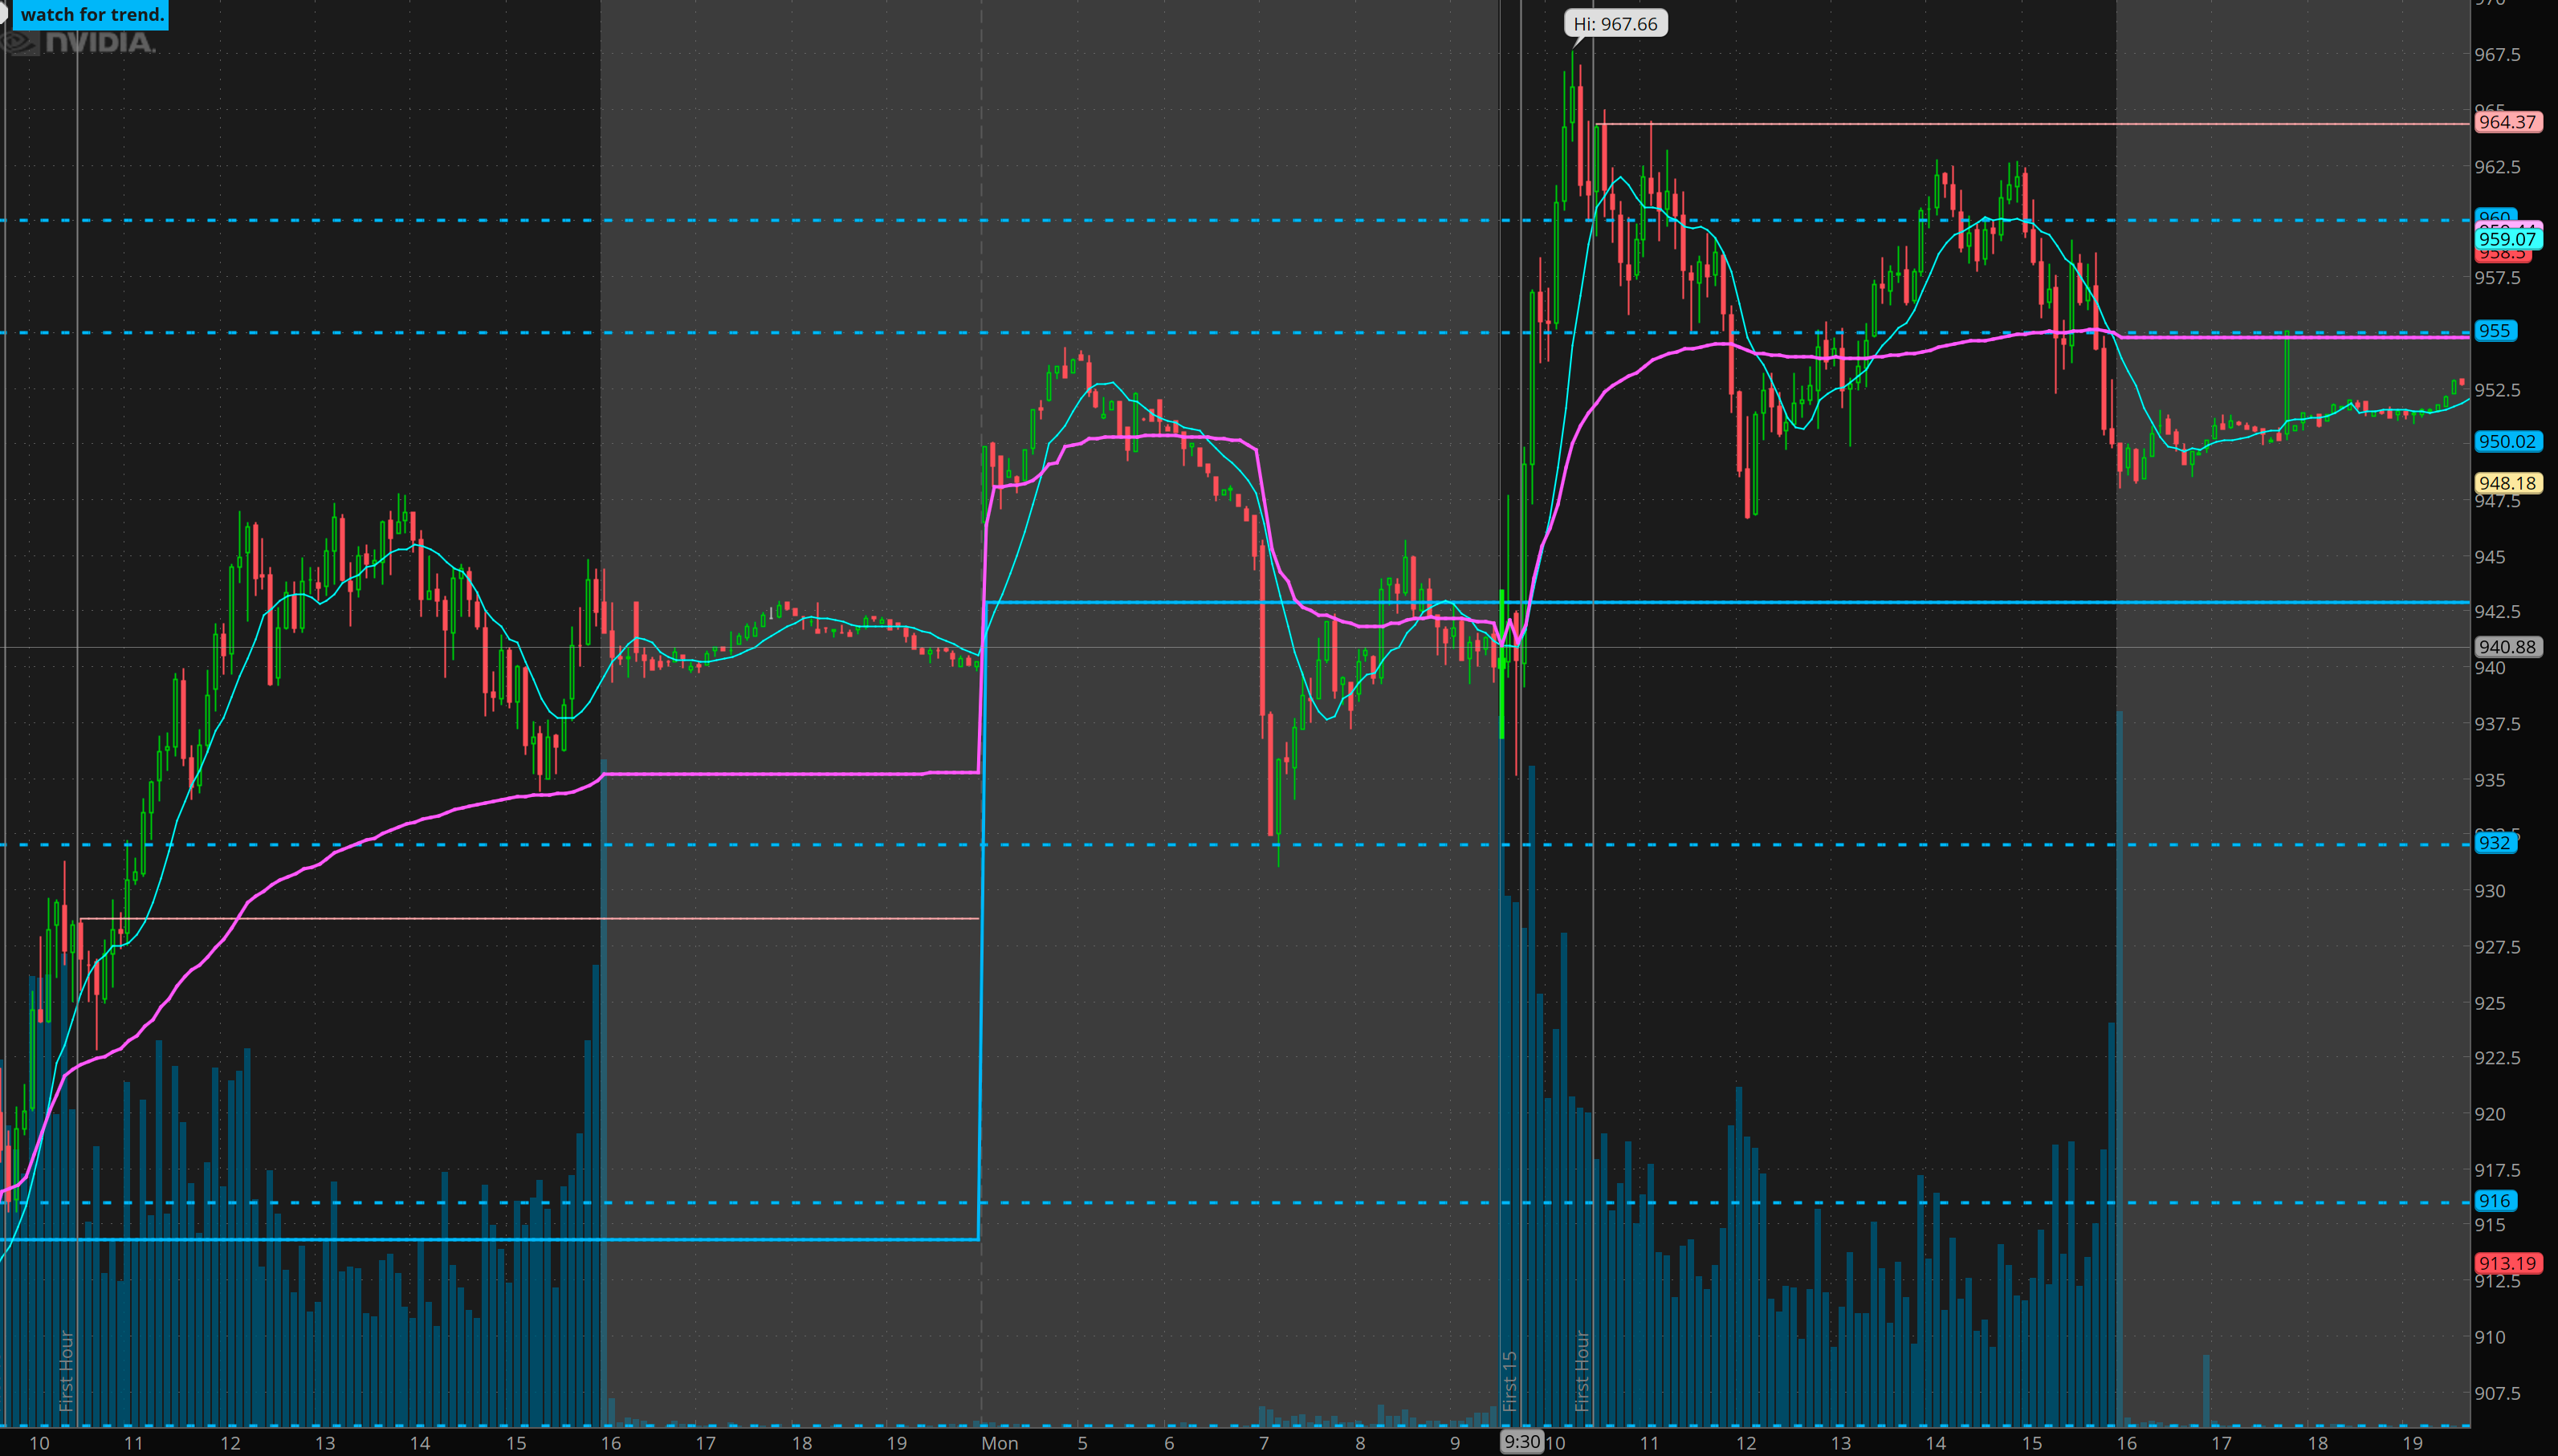
Task: Click the white note marker beside 'watch for trend.'
Action: (x=3, y=12)
